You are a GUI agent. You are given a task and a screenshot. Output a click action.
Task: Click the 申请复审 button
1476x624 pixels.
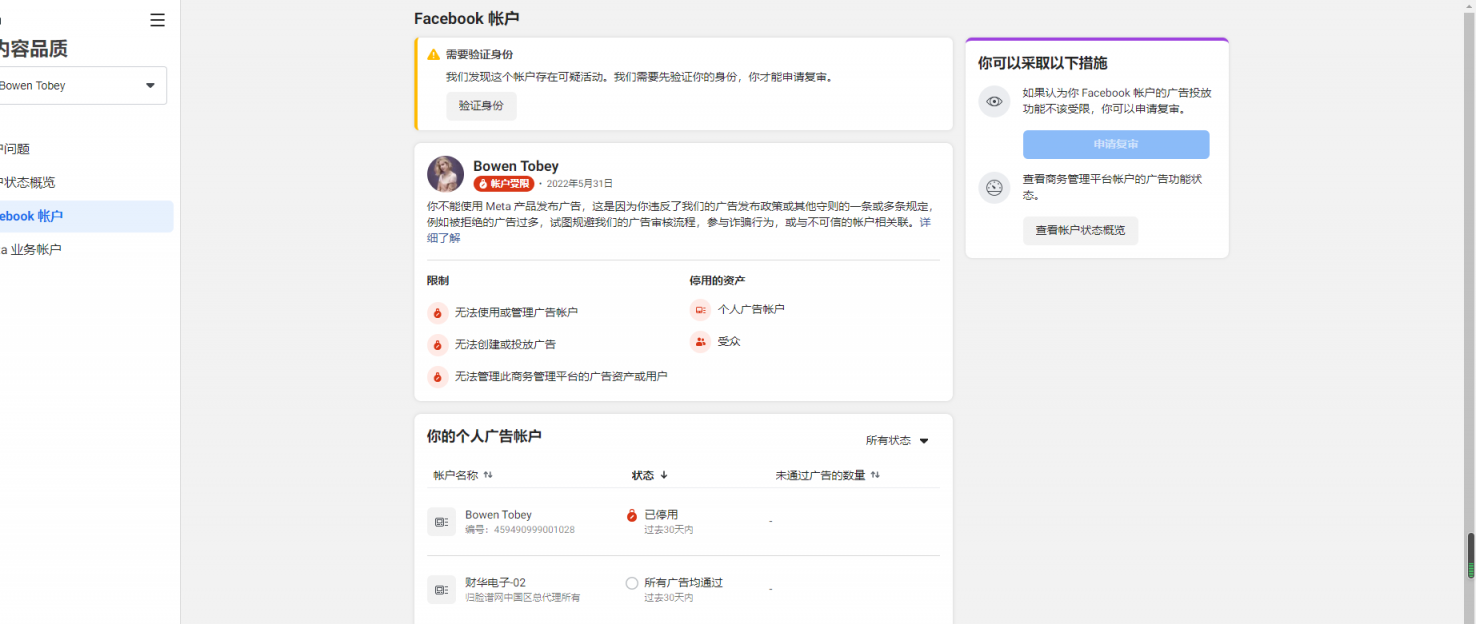point(1116,144)
